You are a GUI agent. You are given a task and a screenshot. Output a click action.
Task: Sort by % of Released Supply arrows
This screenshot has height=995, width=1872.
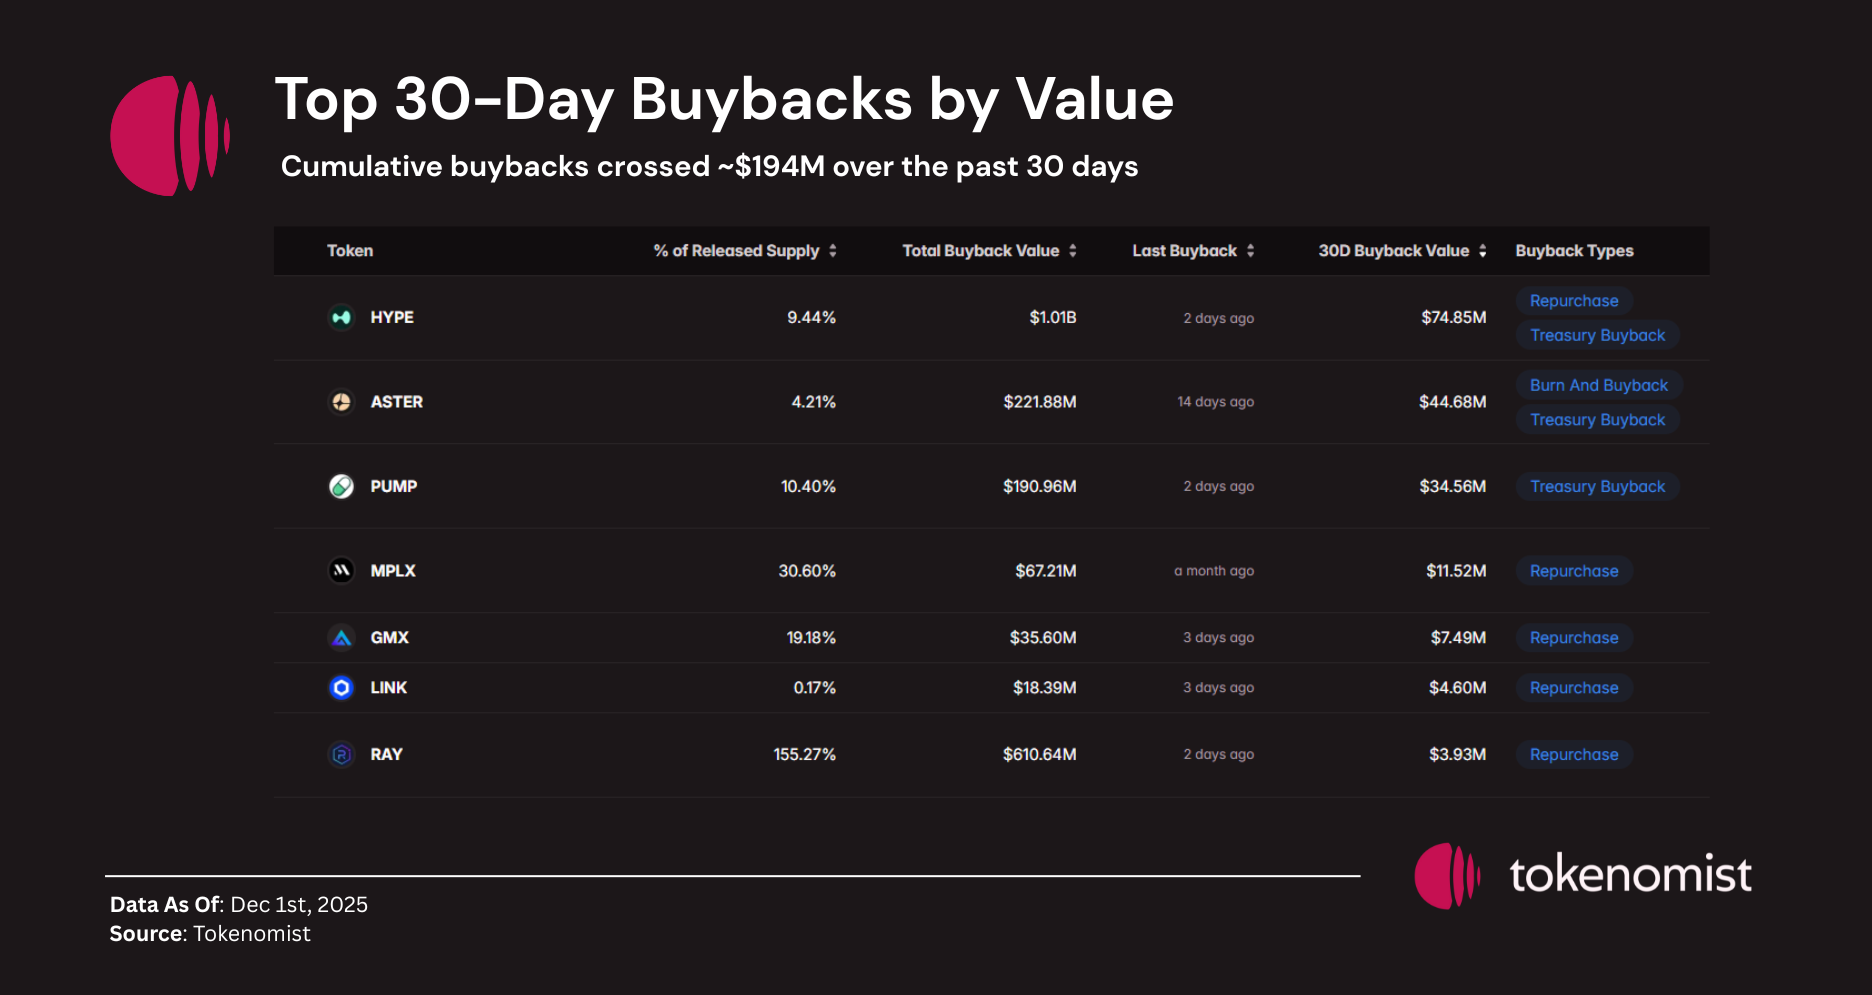tap(832, 251)
